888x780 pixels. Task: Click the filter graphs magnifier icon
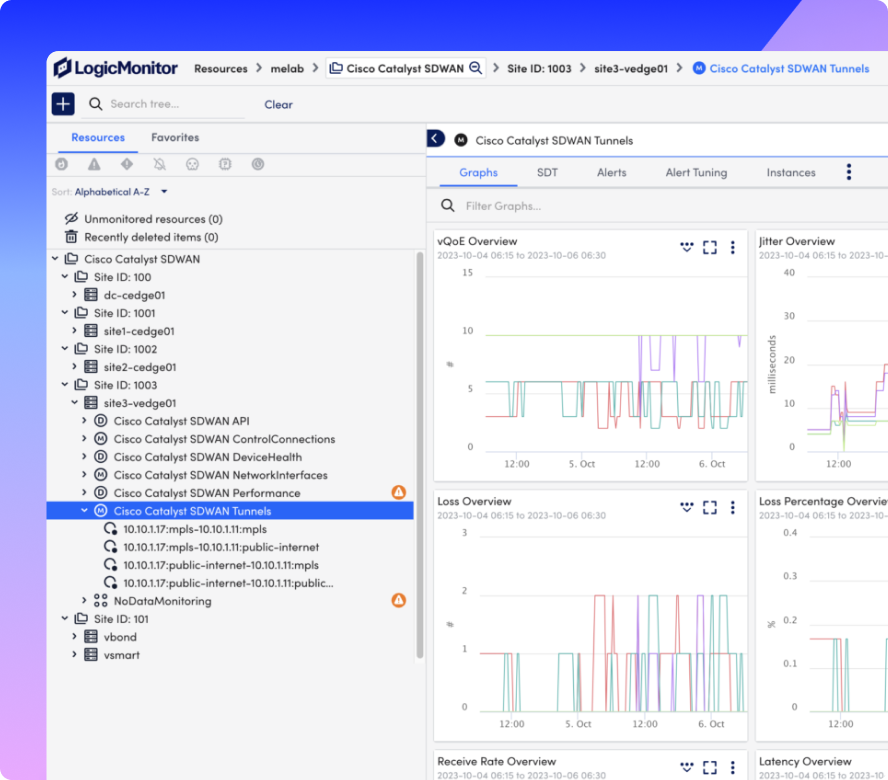click(x=447, y=205)
